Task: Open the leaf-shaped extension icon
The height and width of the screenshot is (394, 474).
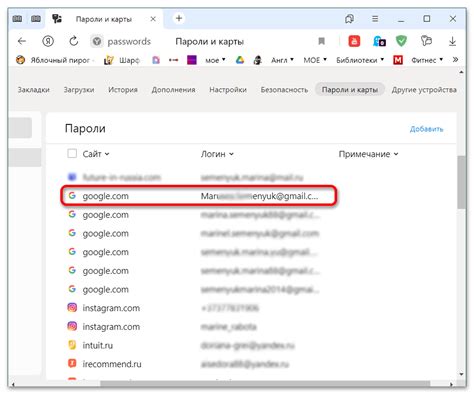Action: point(426,41)
